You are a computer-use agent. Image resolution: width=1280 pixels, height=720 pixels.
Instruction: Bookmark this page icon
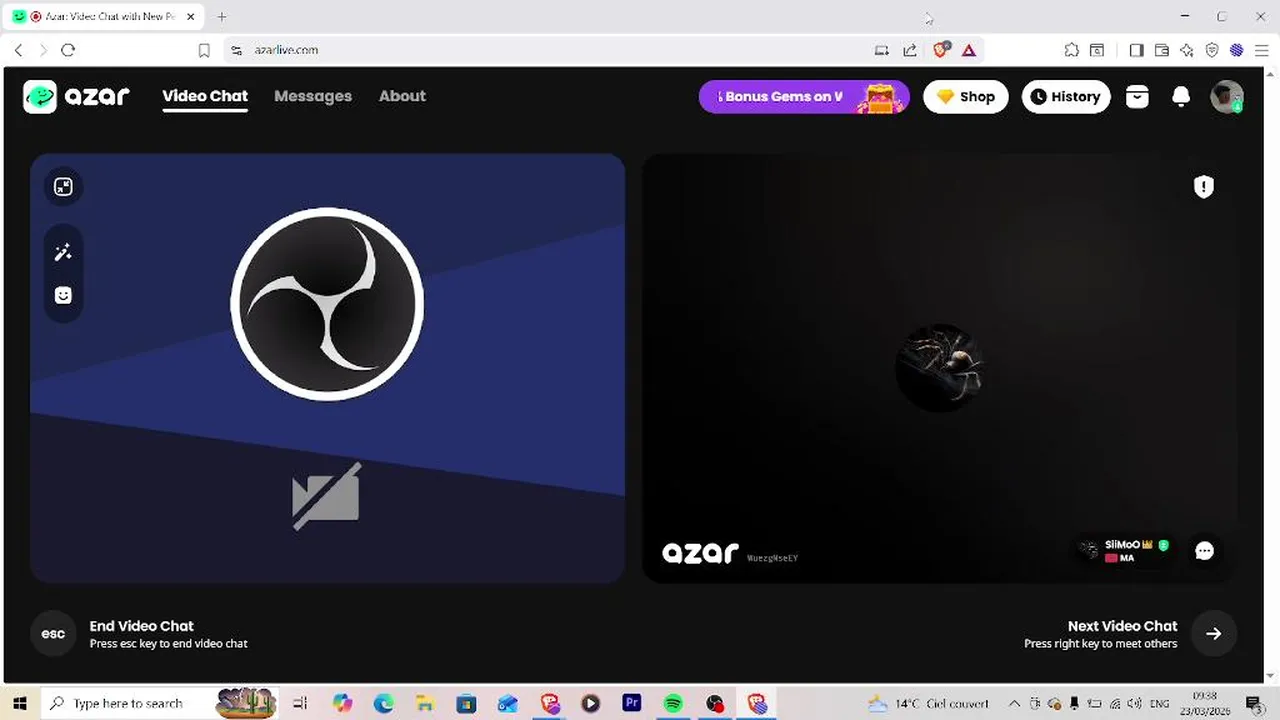[x=204, y=50]
